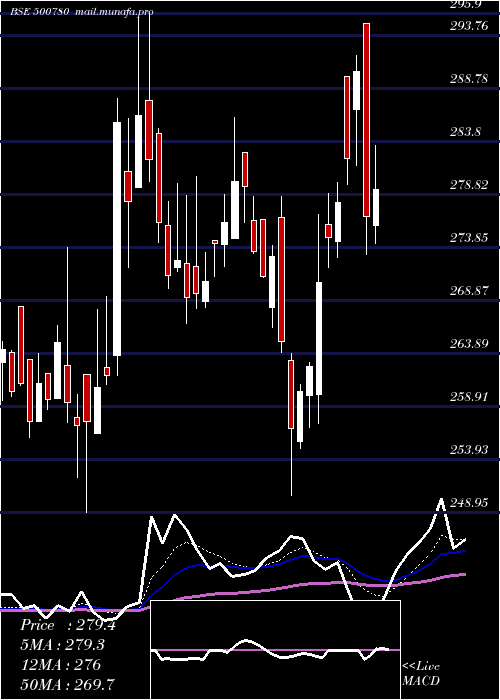
Task: Click the tallest red candle near 293.76
Action: pos(367,120)
